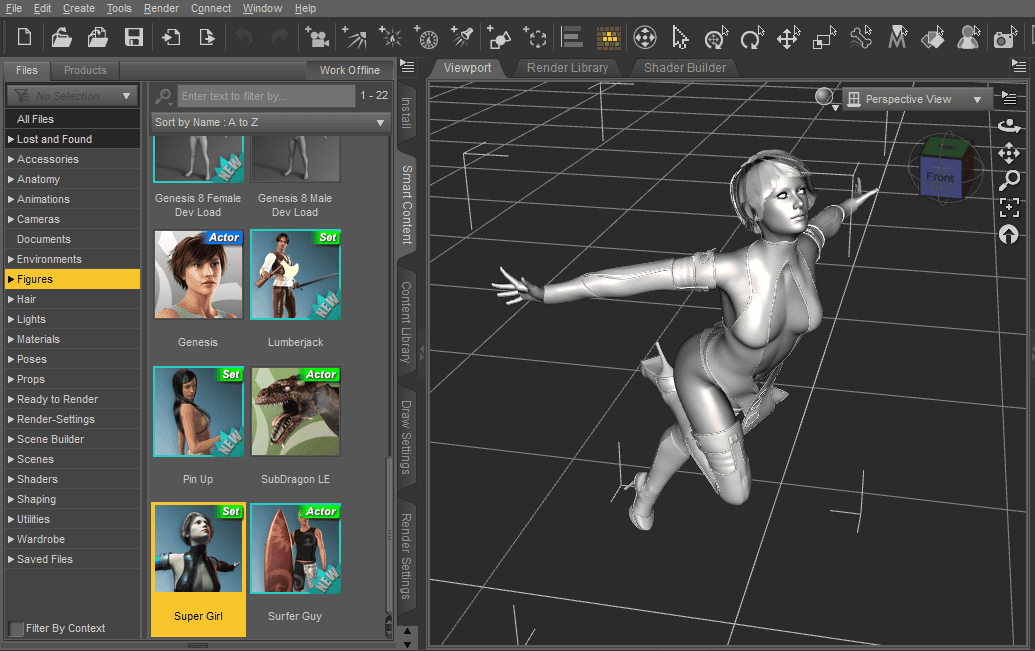The image size is (1035, 651).
Task: Open a scene file with the Open icon
Action: click(x=60, y=38)
